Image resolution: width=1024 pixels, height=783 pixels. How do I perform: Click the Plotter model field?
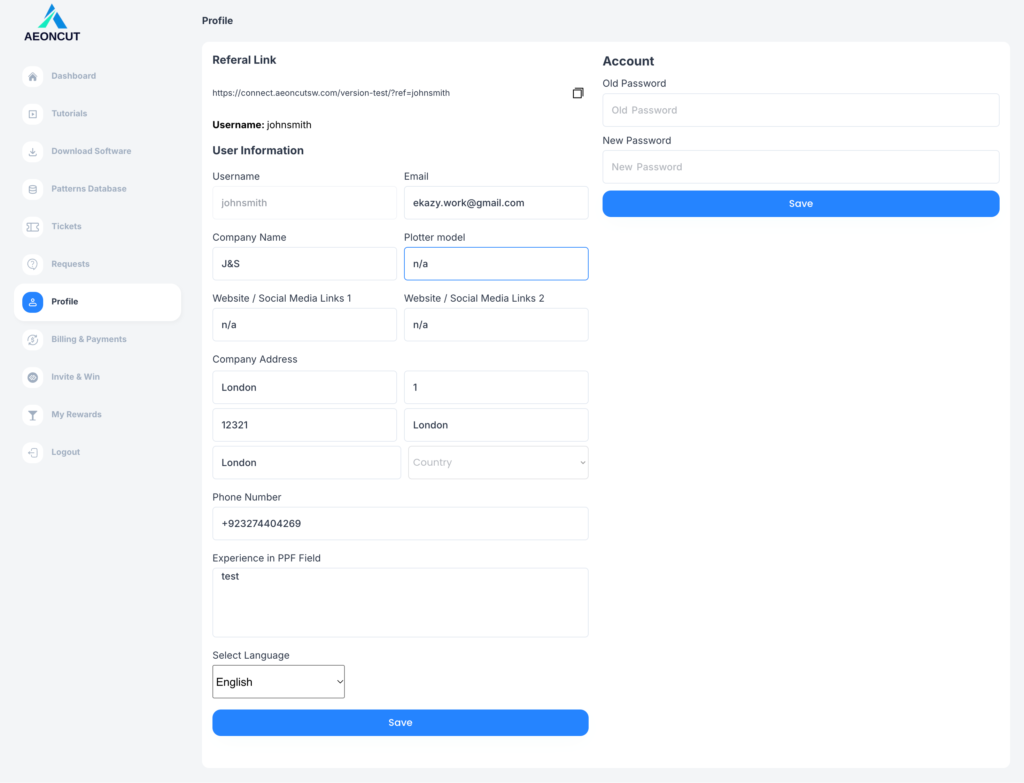[496, 264]
